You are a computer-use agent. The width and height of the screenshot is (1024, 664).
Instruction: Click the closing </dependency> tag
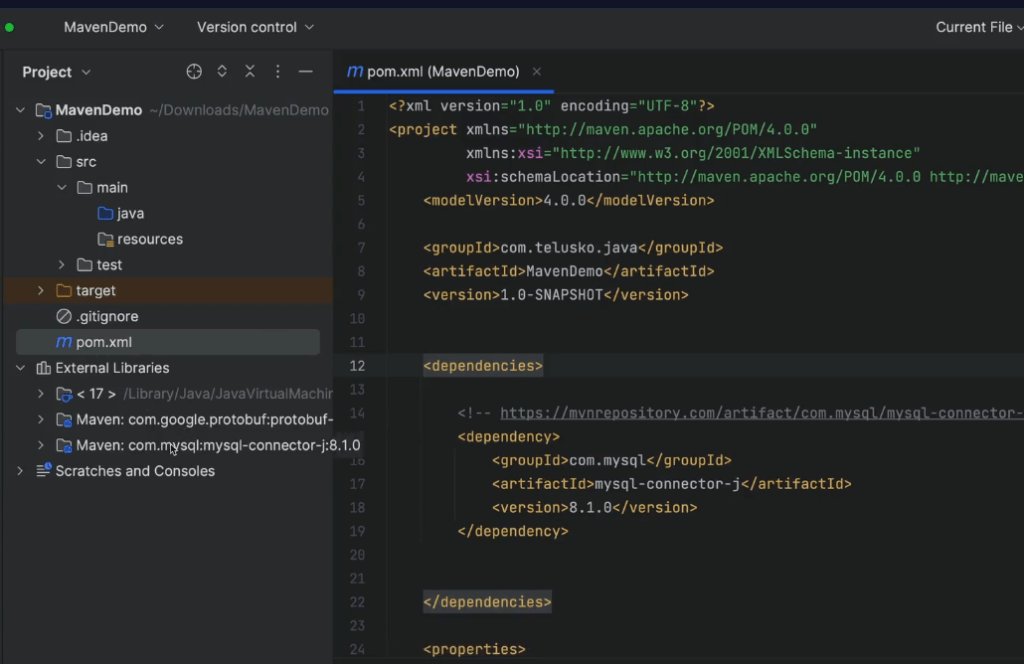(513, 531)
